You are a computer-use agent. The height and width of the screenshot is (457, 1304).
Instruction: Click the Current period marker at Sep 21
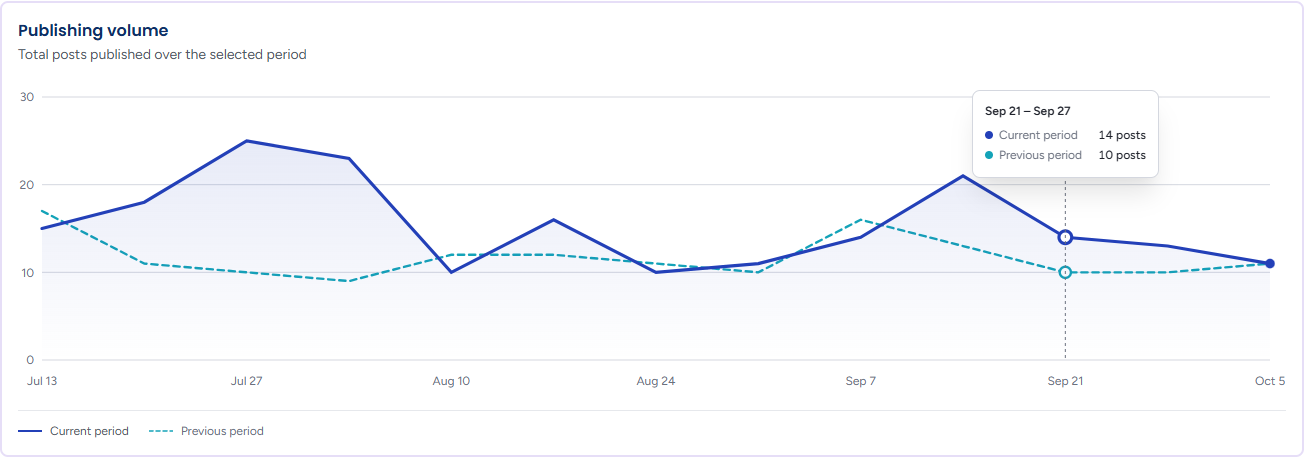1065,237
